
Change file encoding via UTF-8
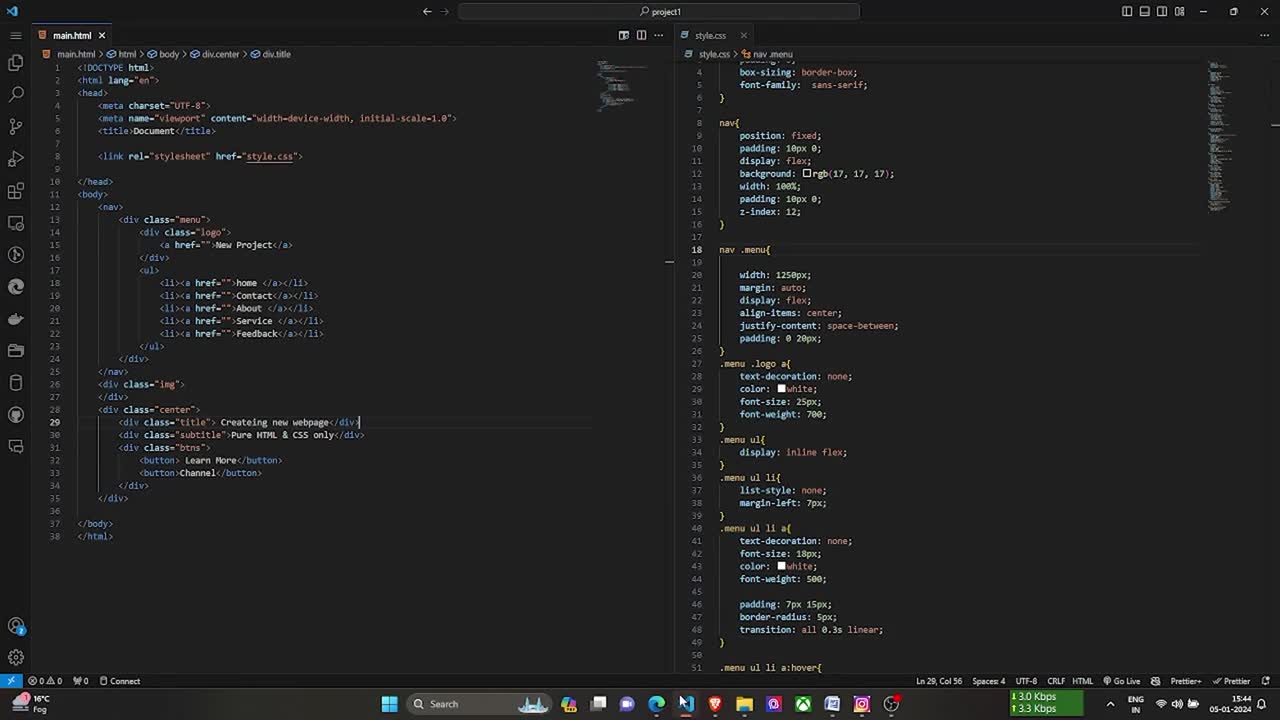click(x=1027, y=681)
